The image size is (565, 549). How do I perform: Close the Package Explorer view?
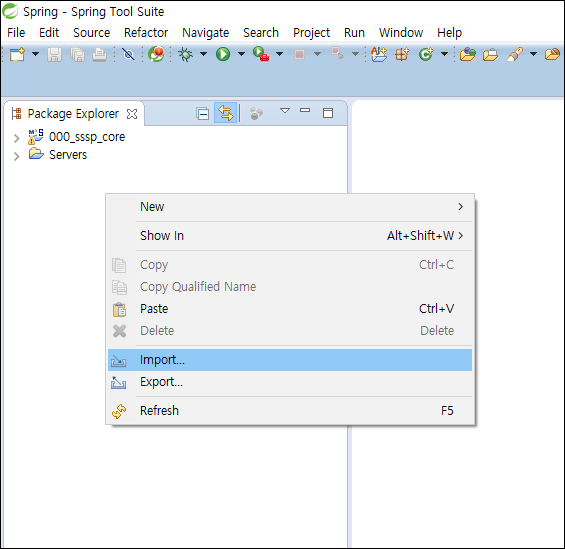[x=132, y=114]
